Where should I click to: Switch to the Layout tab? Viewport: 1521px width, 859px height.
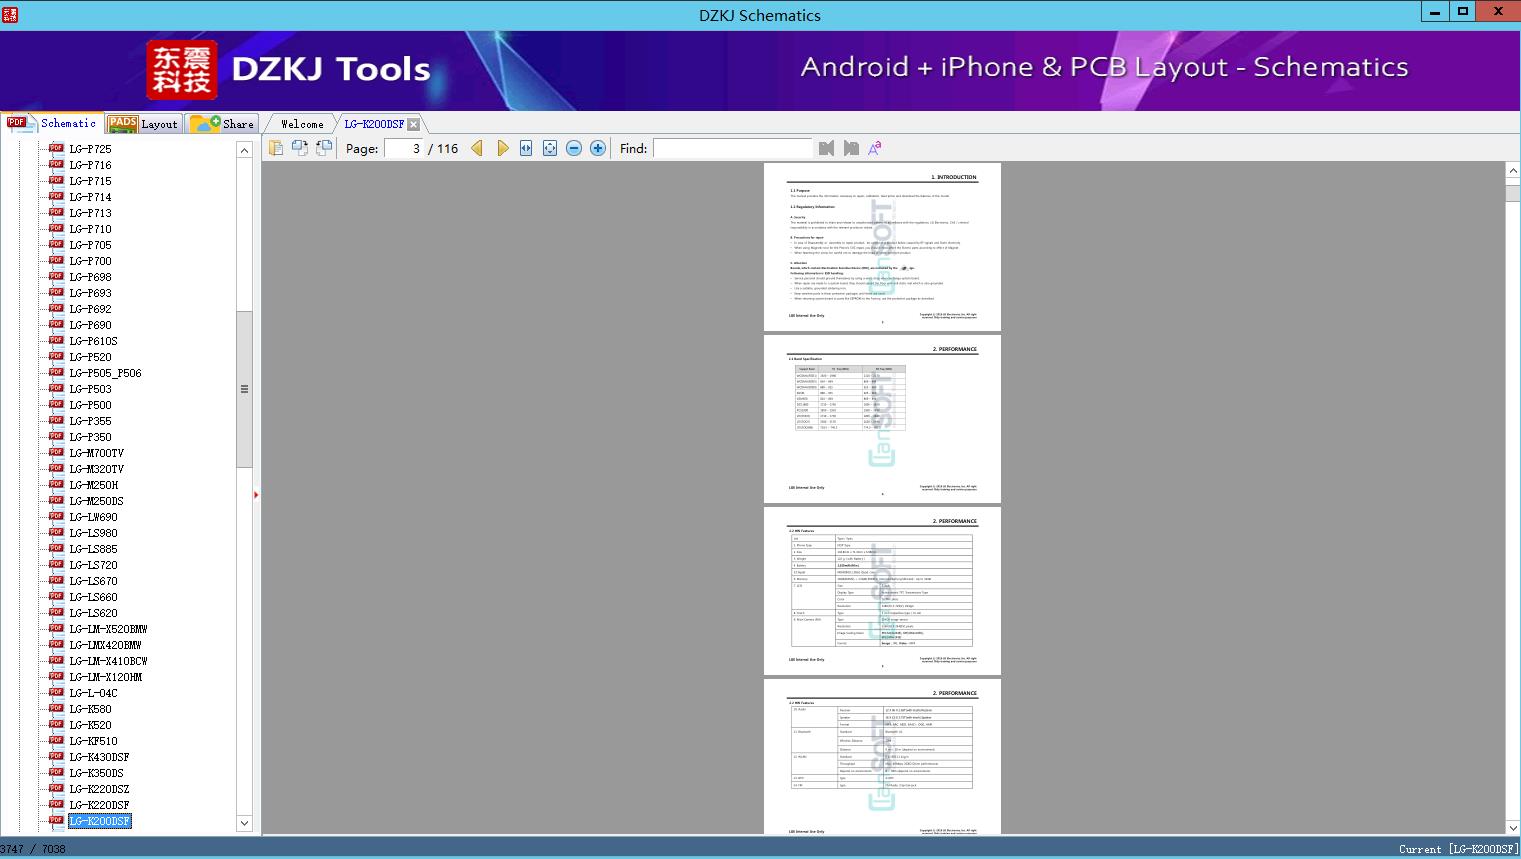pos(143,124)
